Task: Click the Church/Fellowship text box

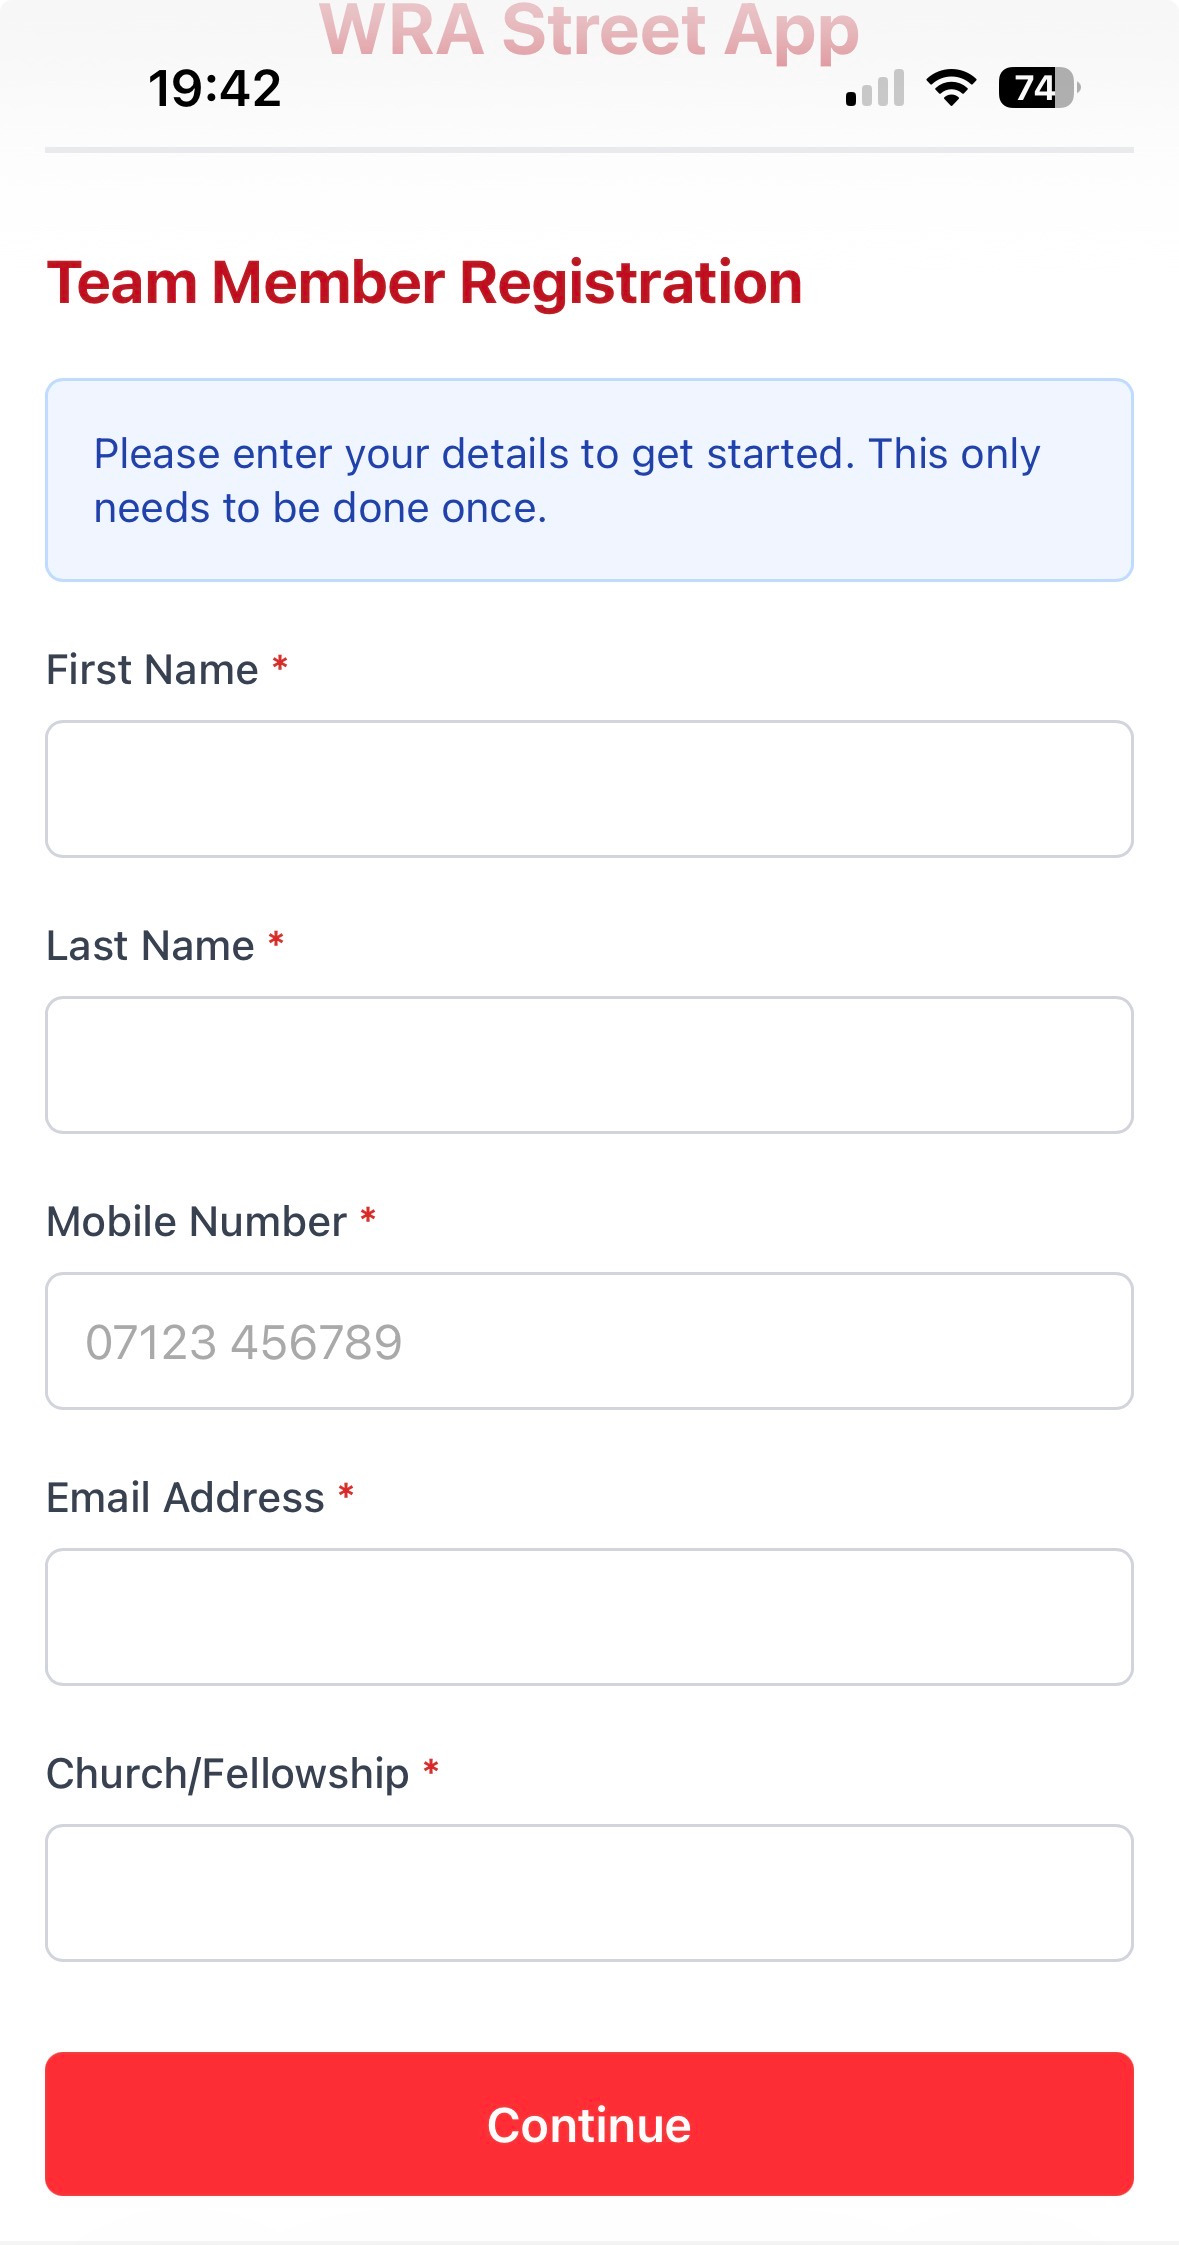Action: (589, 1893)
